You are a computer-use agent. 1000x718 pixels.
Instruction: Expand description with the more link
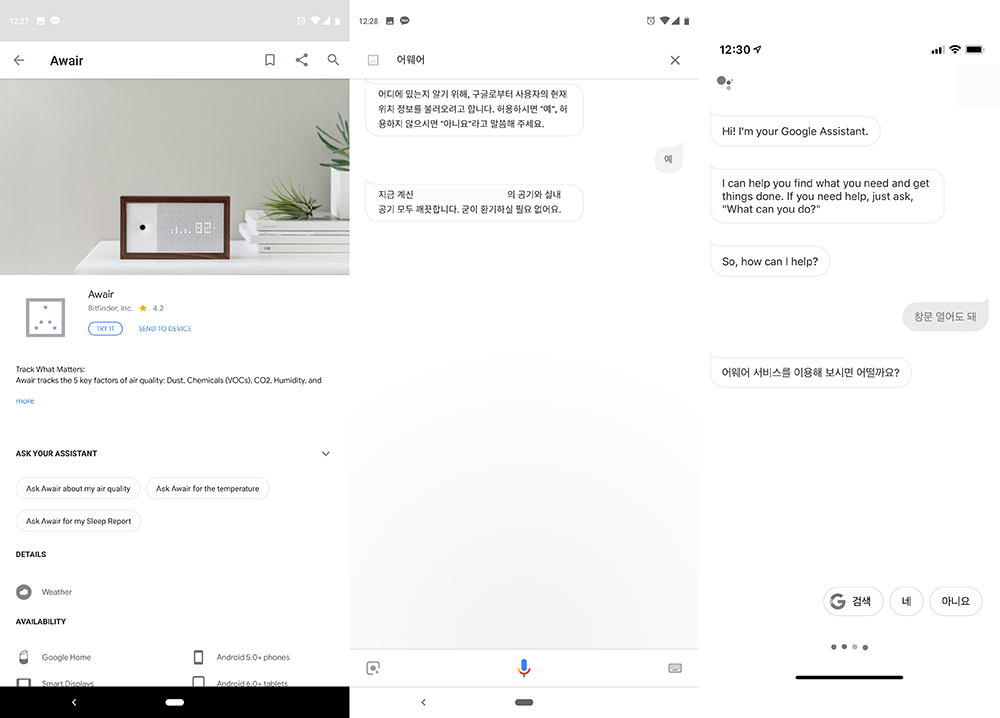25,401
